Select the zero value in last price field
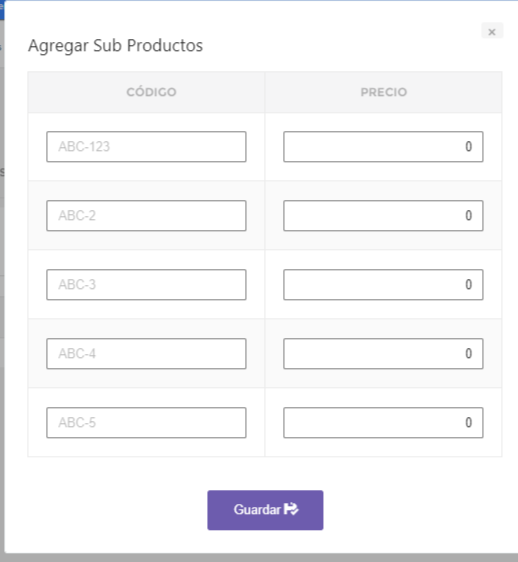518x562 pixels. click(x=469, y=422)
